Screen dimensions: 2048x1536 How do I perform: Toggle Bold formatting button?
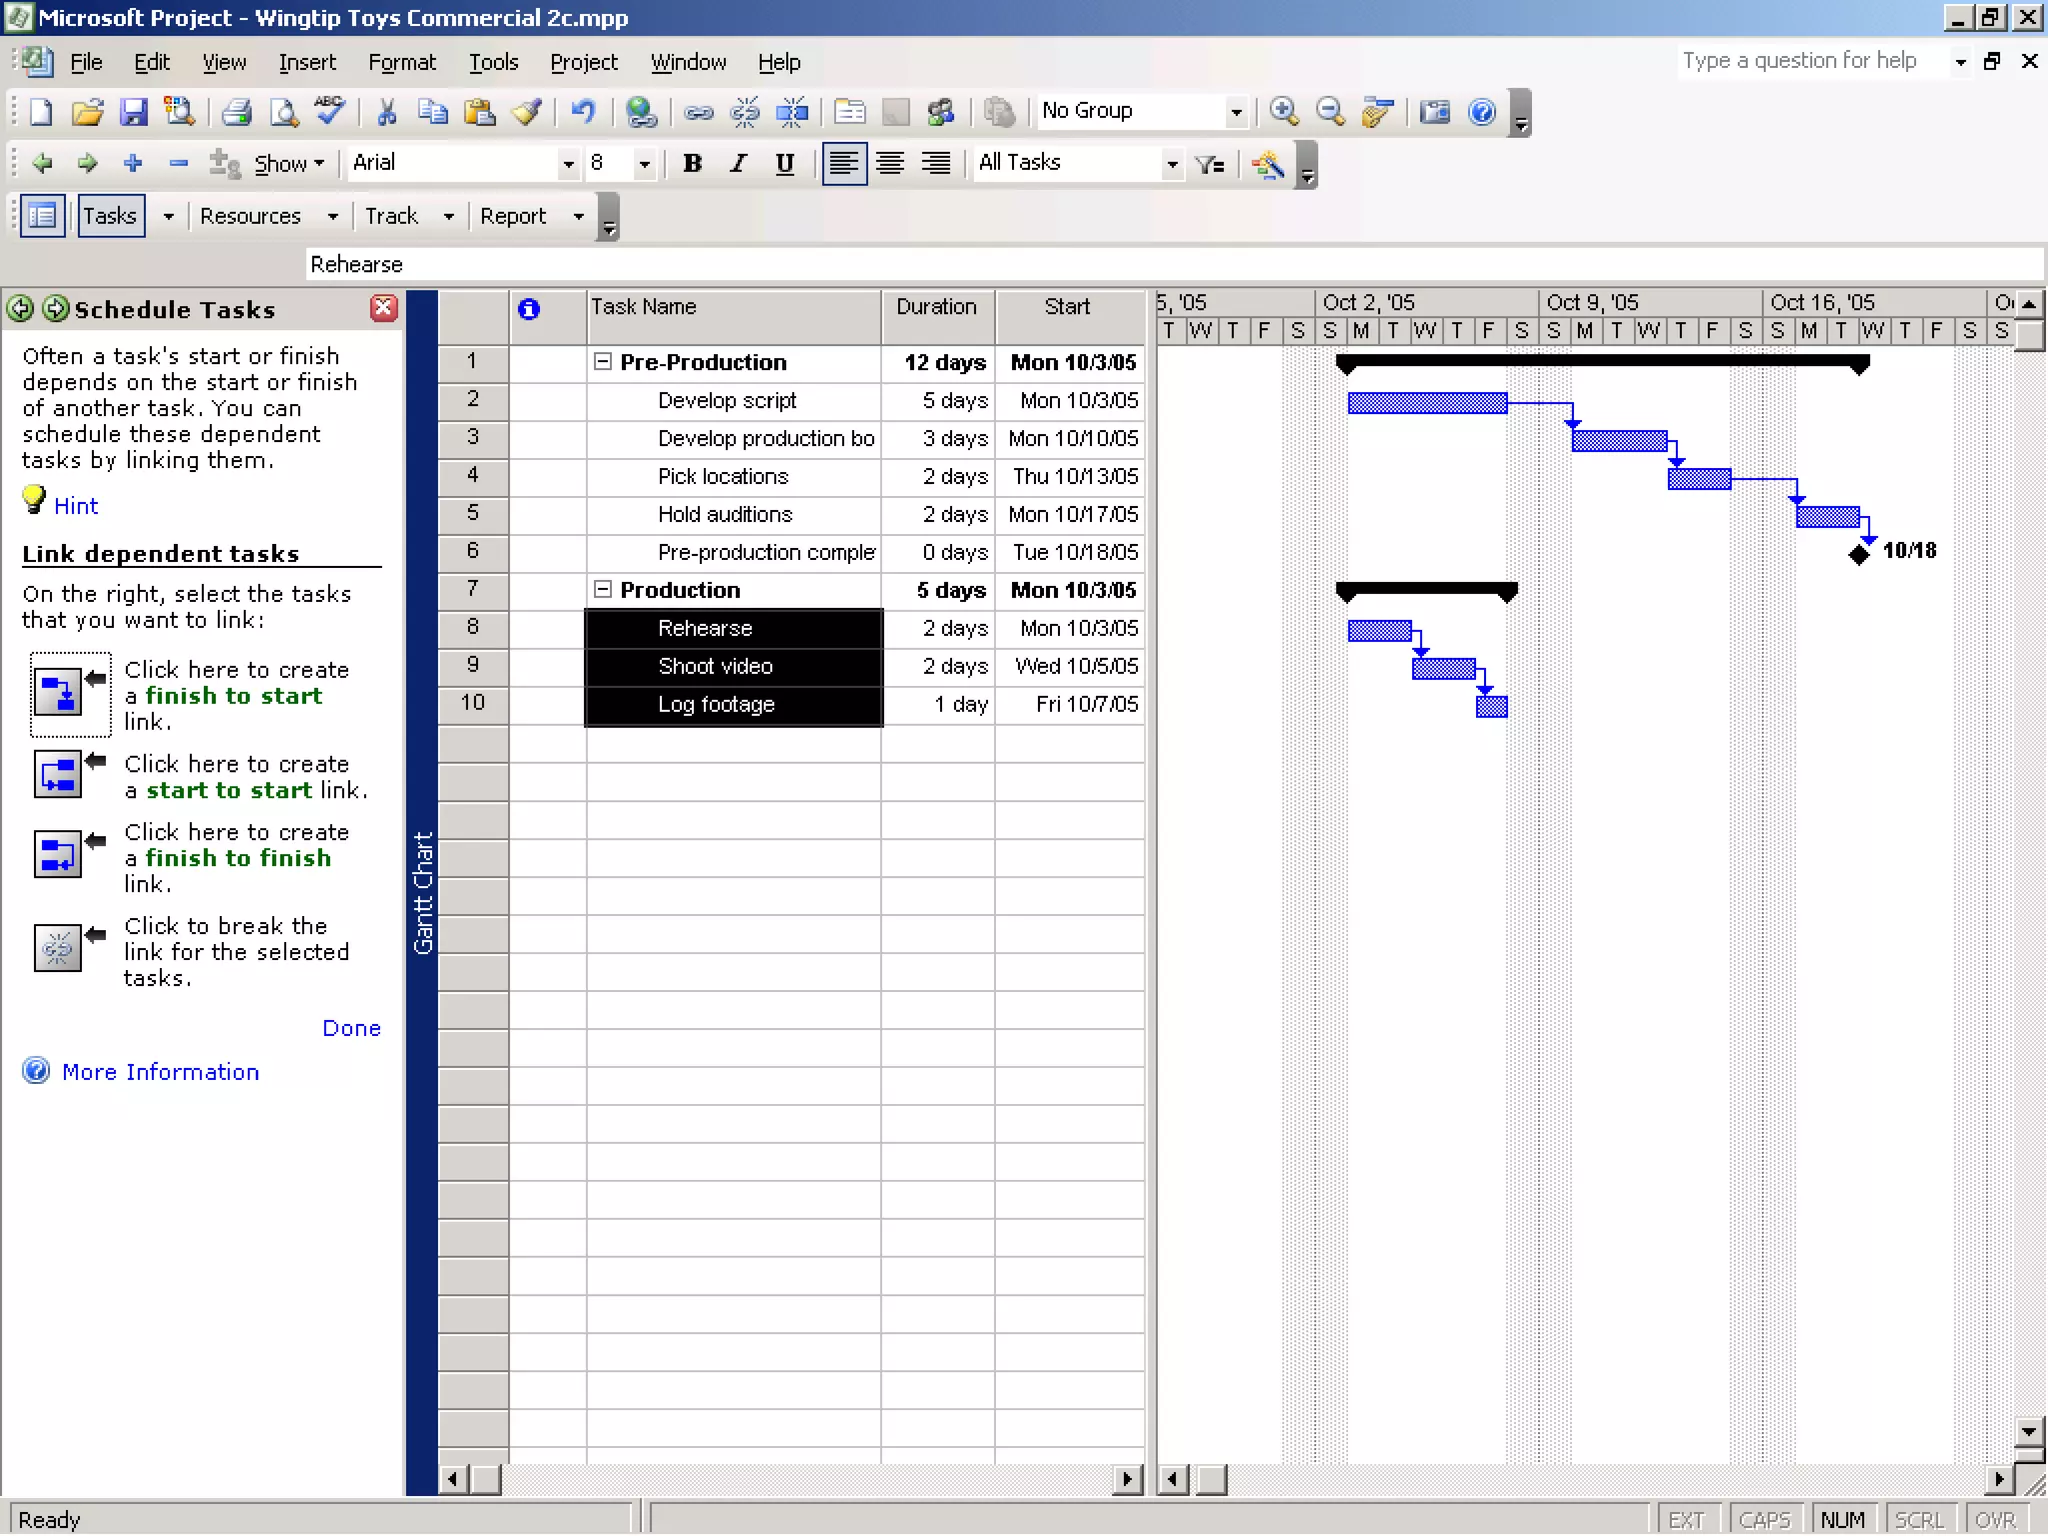pyautogui.click(x=692, y=164)
